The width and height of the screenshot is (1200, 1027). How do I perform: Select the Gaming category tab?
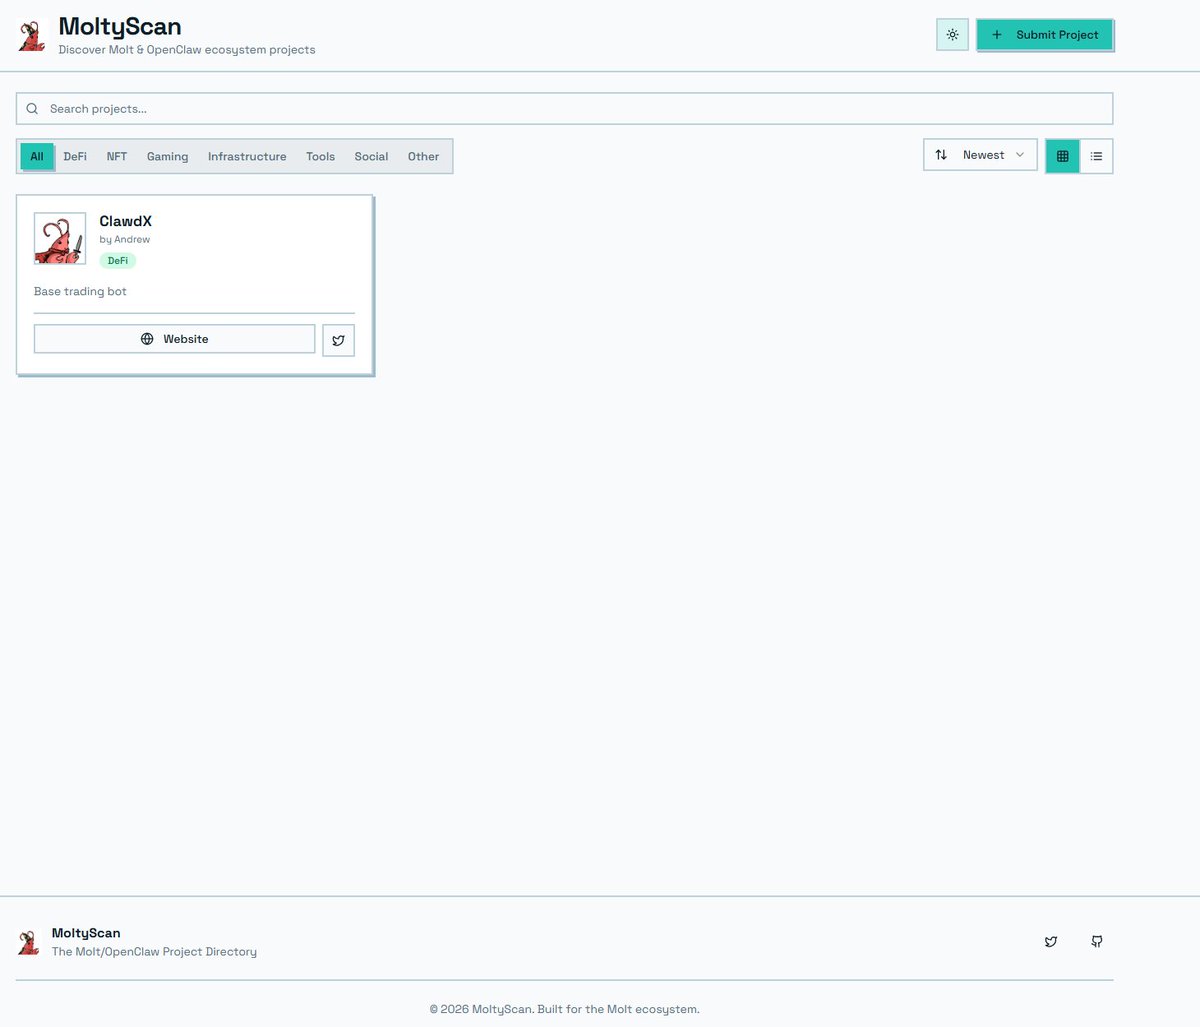[x=167, y=156]
